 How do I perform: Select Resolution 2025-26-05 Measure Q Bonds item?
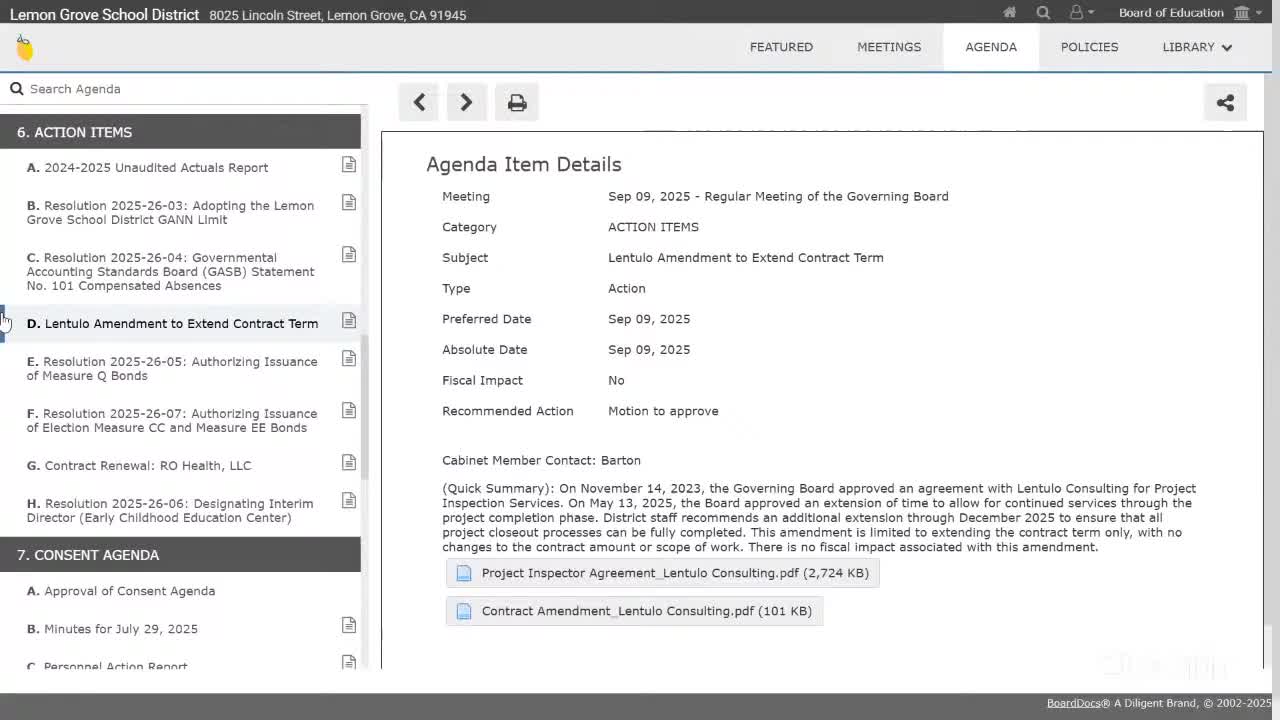coord(172,369)
